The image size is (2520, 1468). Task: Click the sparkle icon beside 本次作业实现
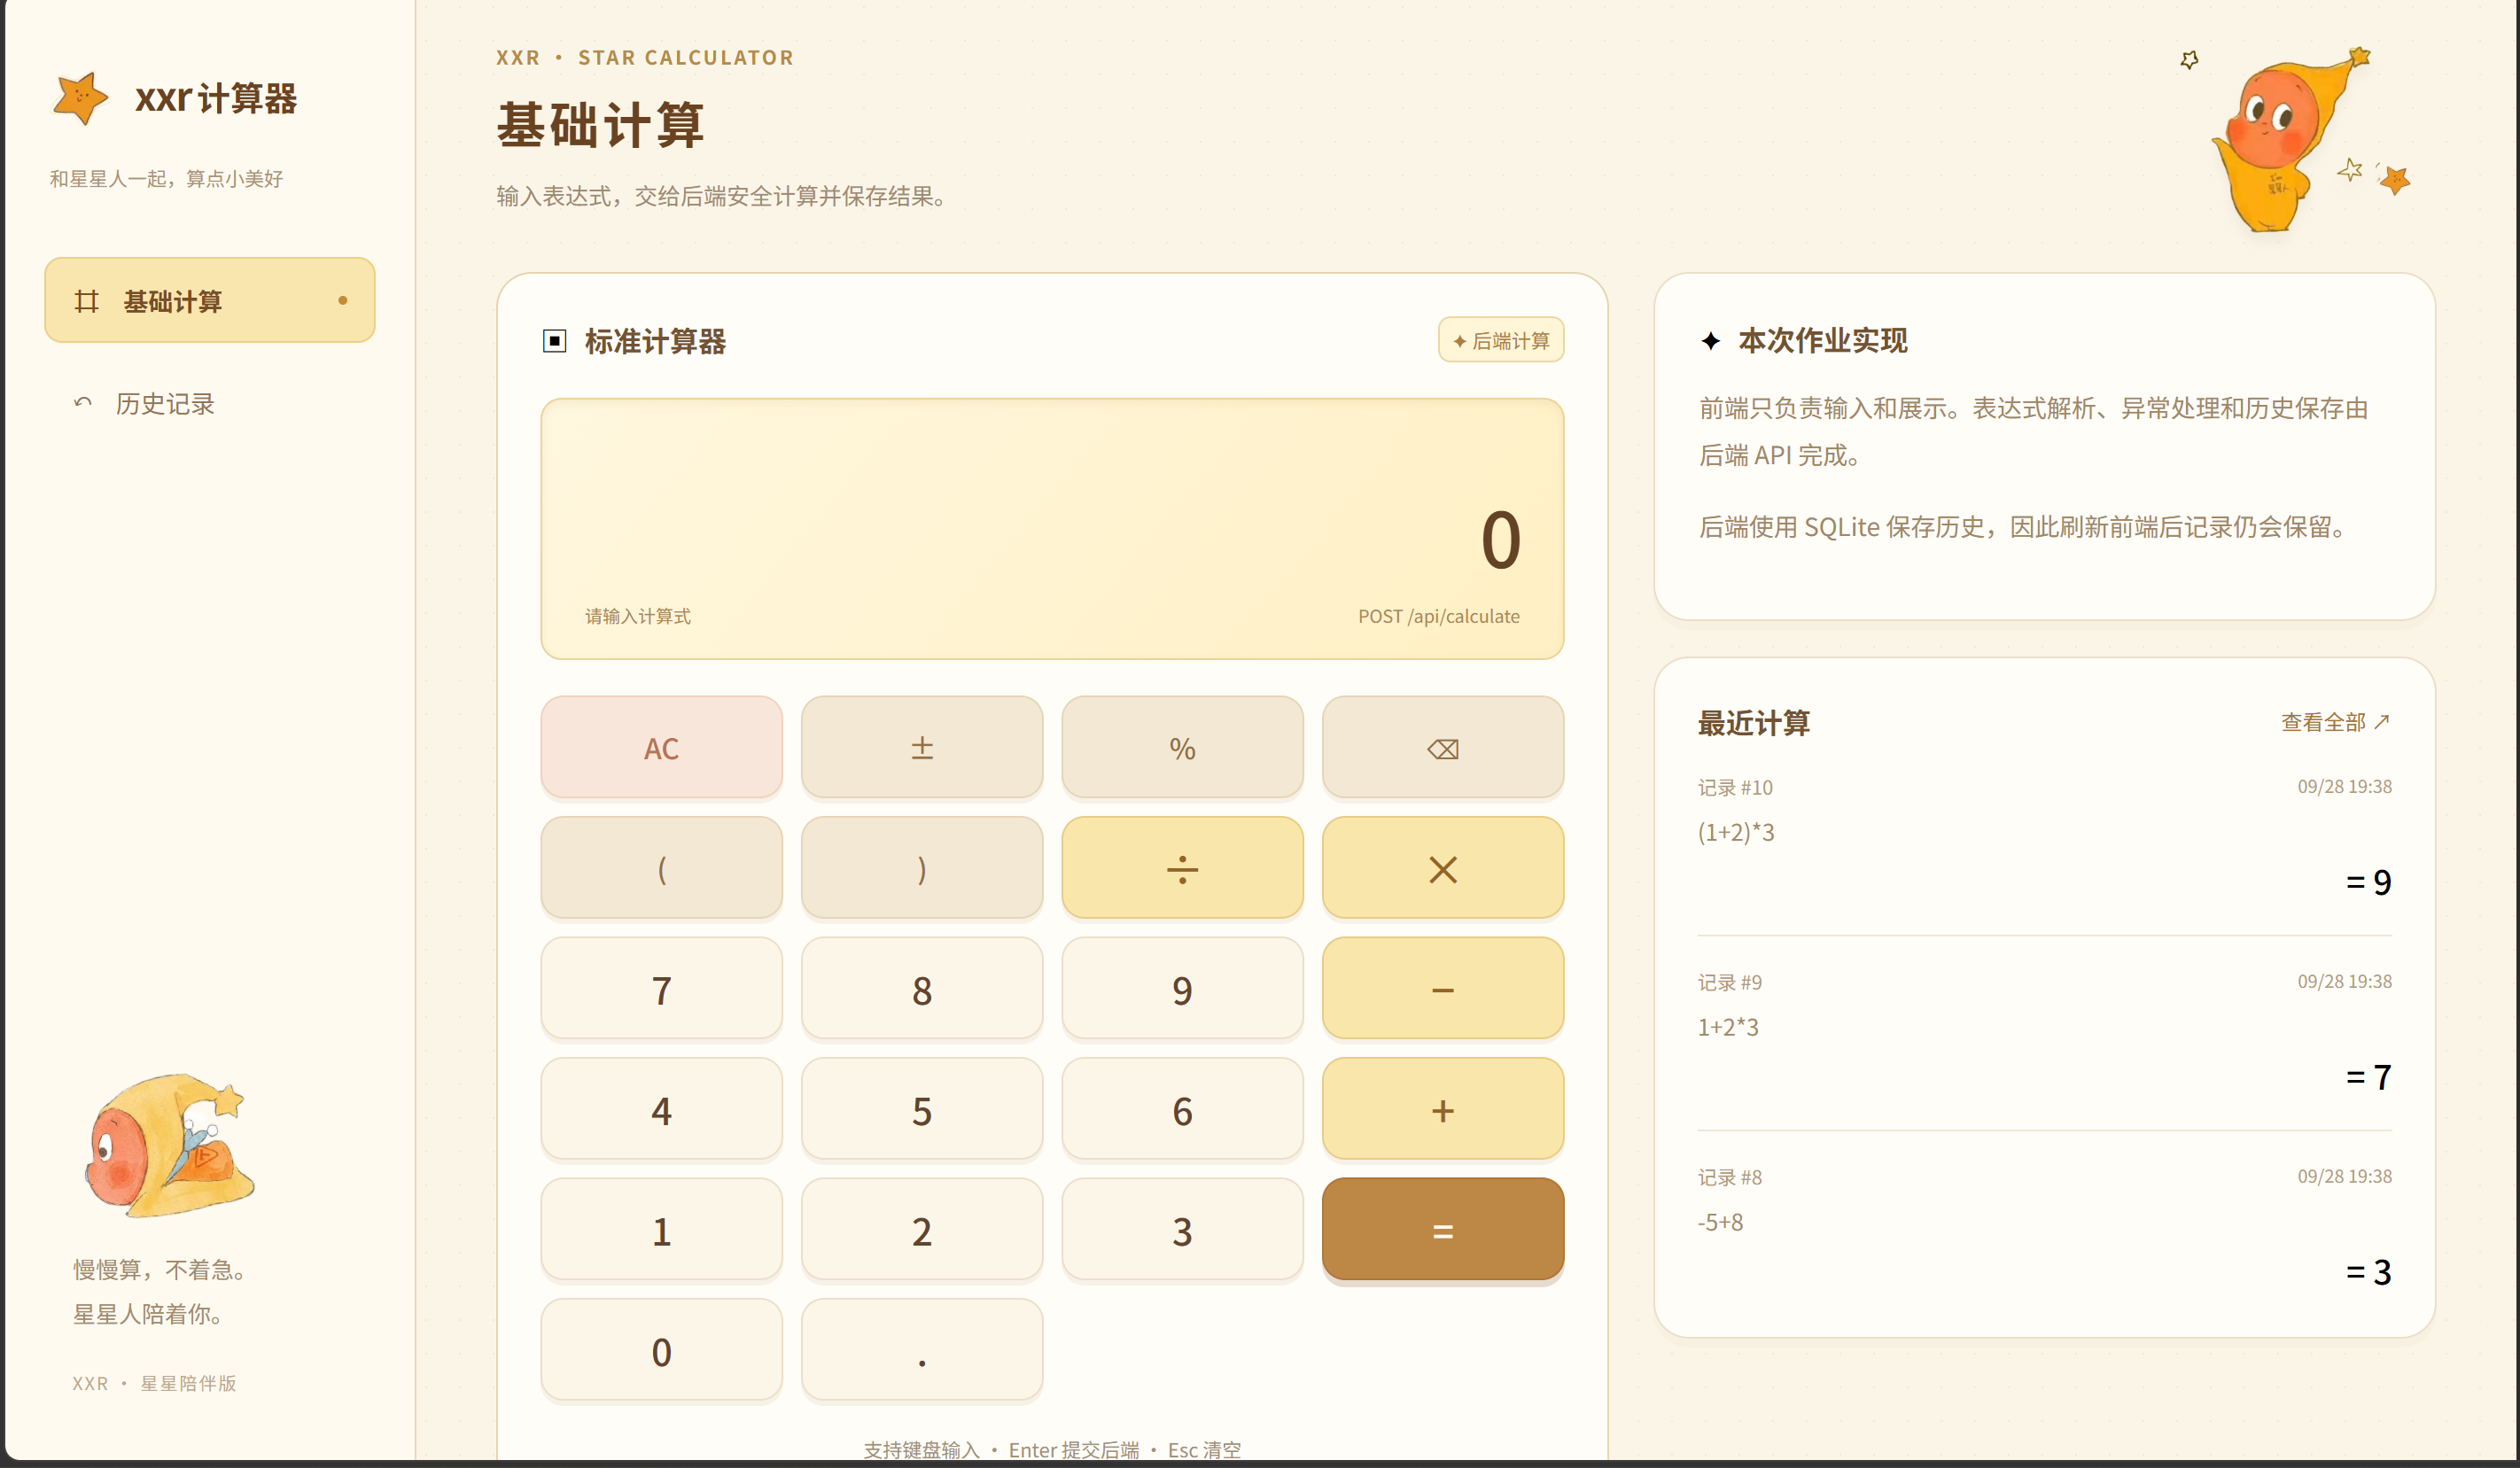1710,341
